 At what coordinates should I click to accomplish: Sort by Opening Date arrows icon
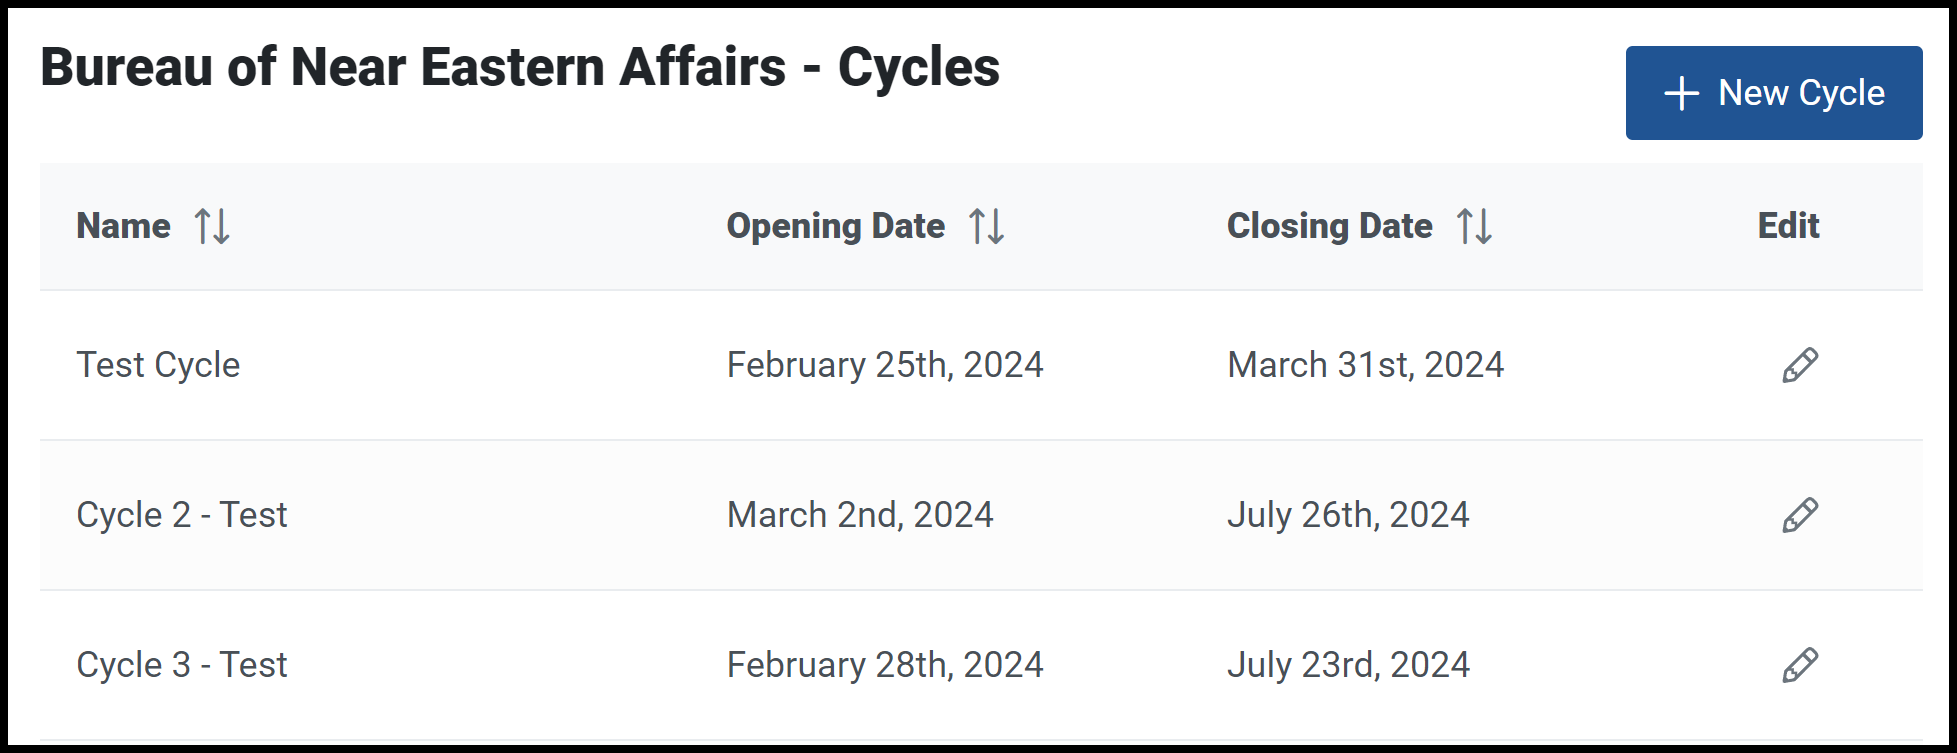(986, 226)
